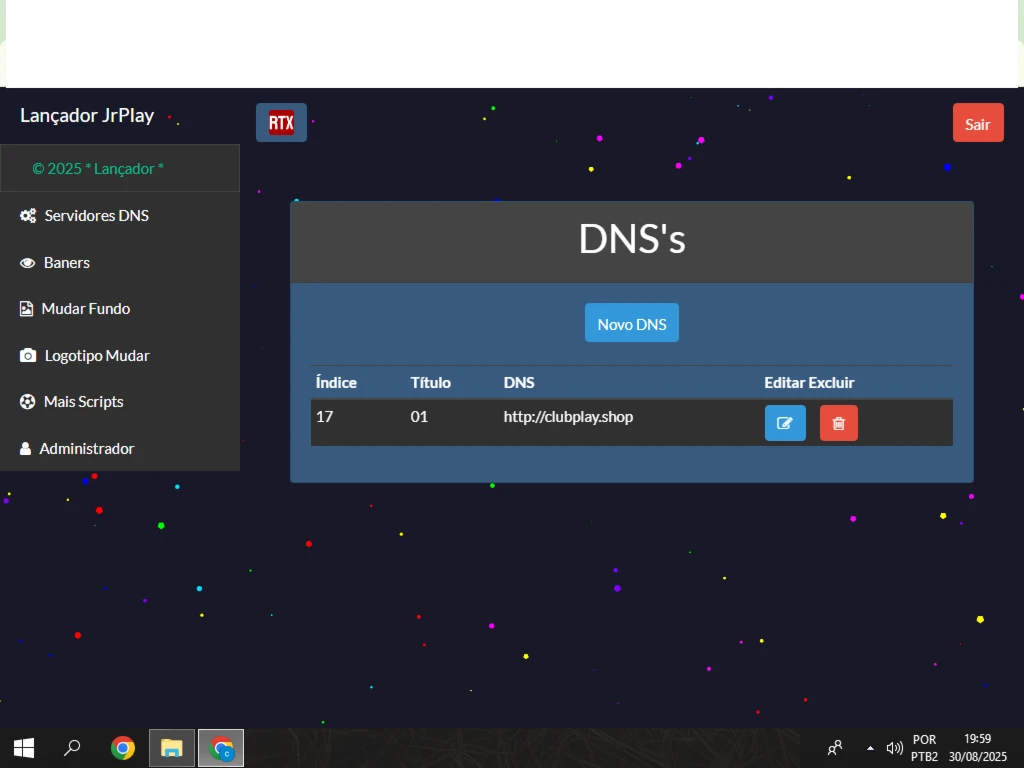
Task: Click the Editar Excluir column header
Action: [809, 383]
